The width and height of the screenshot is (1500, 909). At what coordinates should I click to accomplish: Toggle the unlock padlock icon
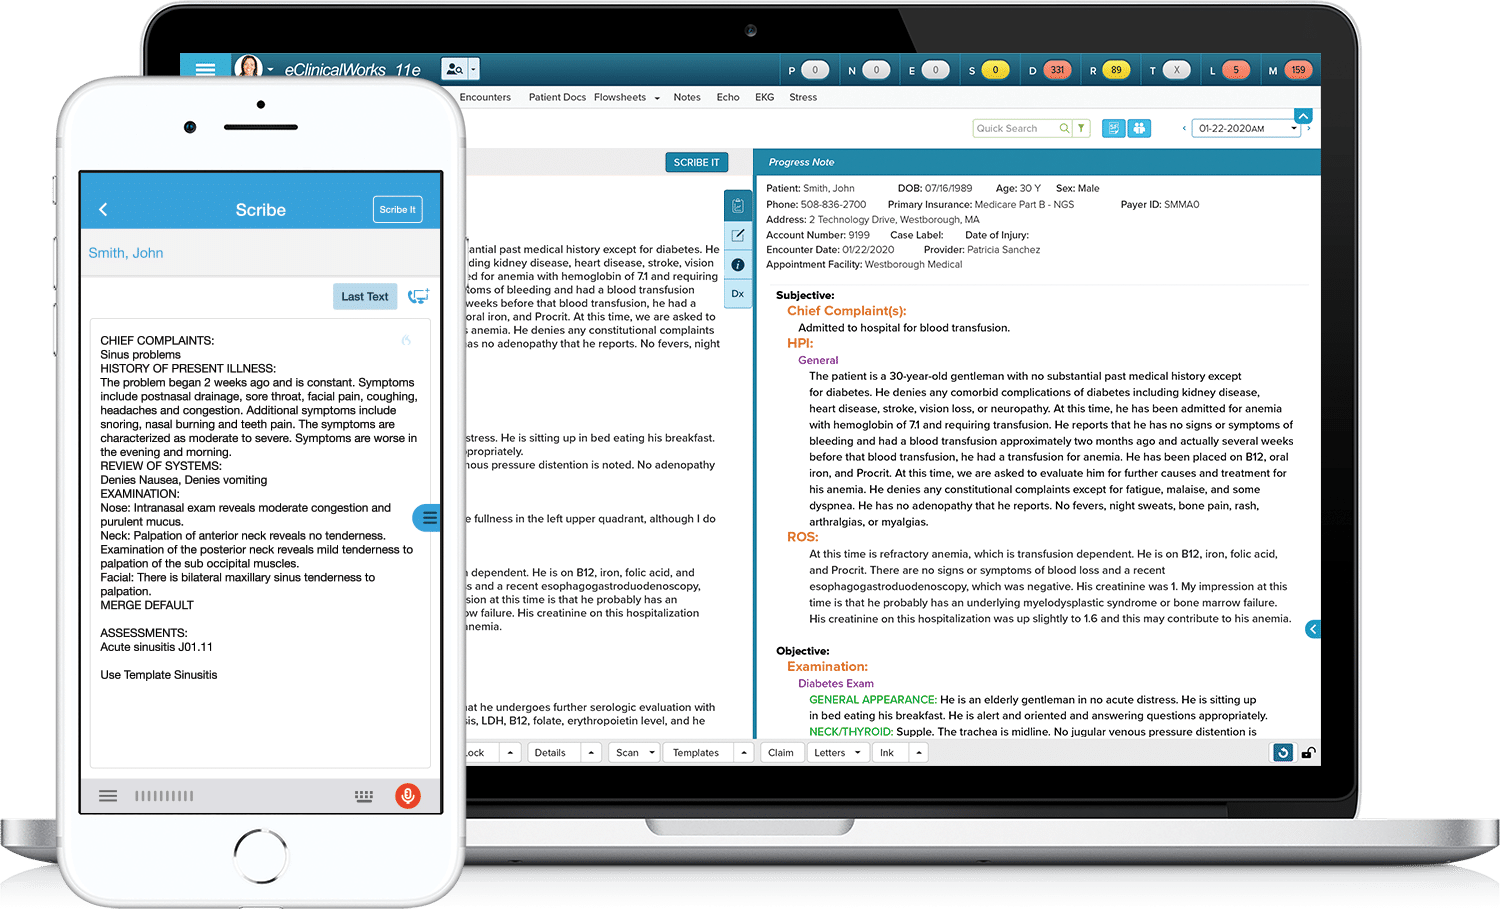(x=1308, y=753)
